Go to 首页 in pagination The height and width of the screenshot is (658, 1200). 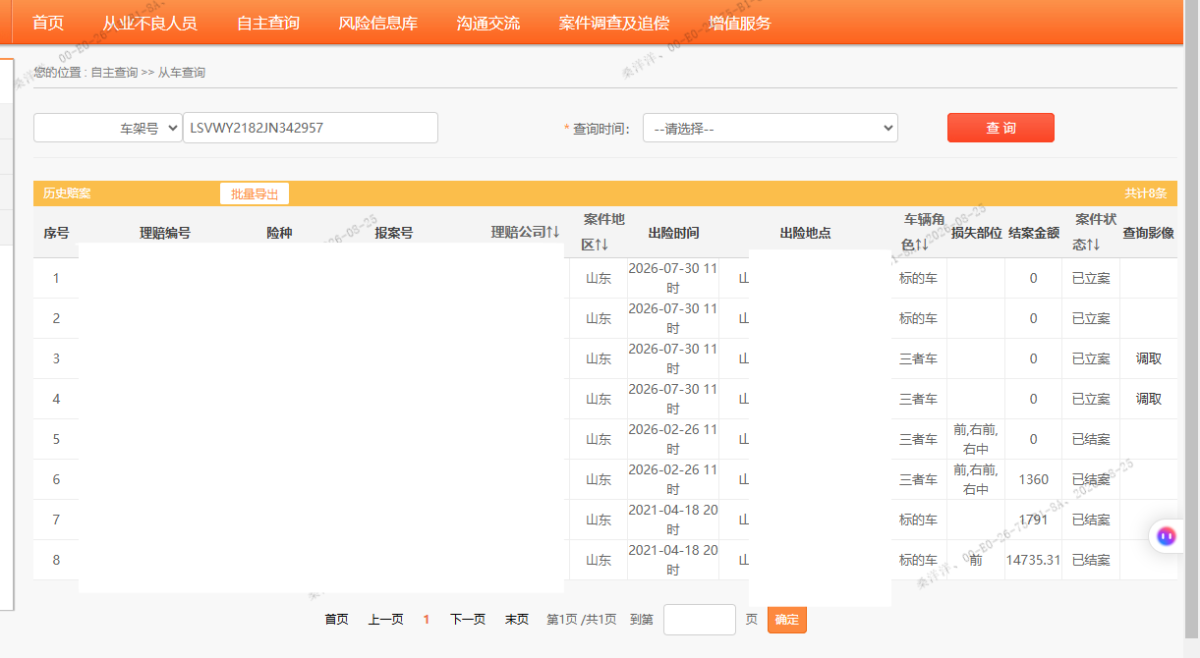click(x=336, y=620)
